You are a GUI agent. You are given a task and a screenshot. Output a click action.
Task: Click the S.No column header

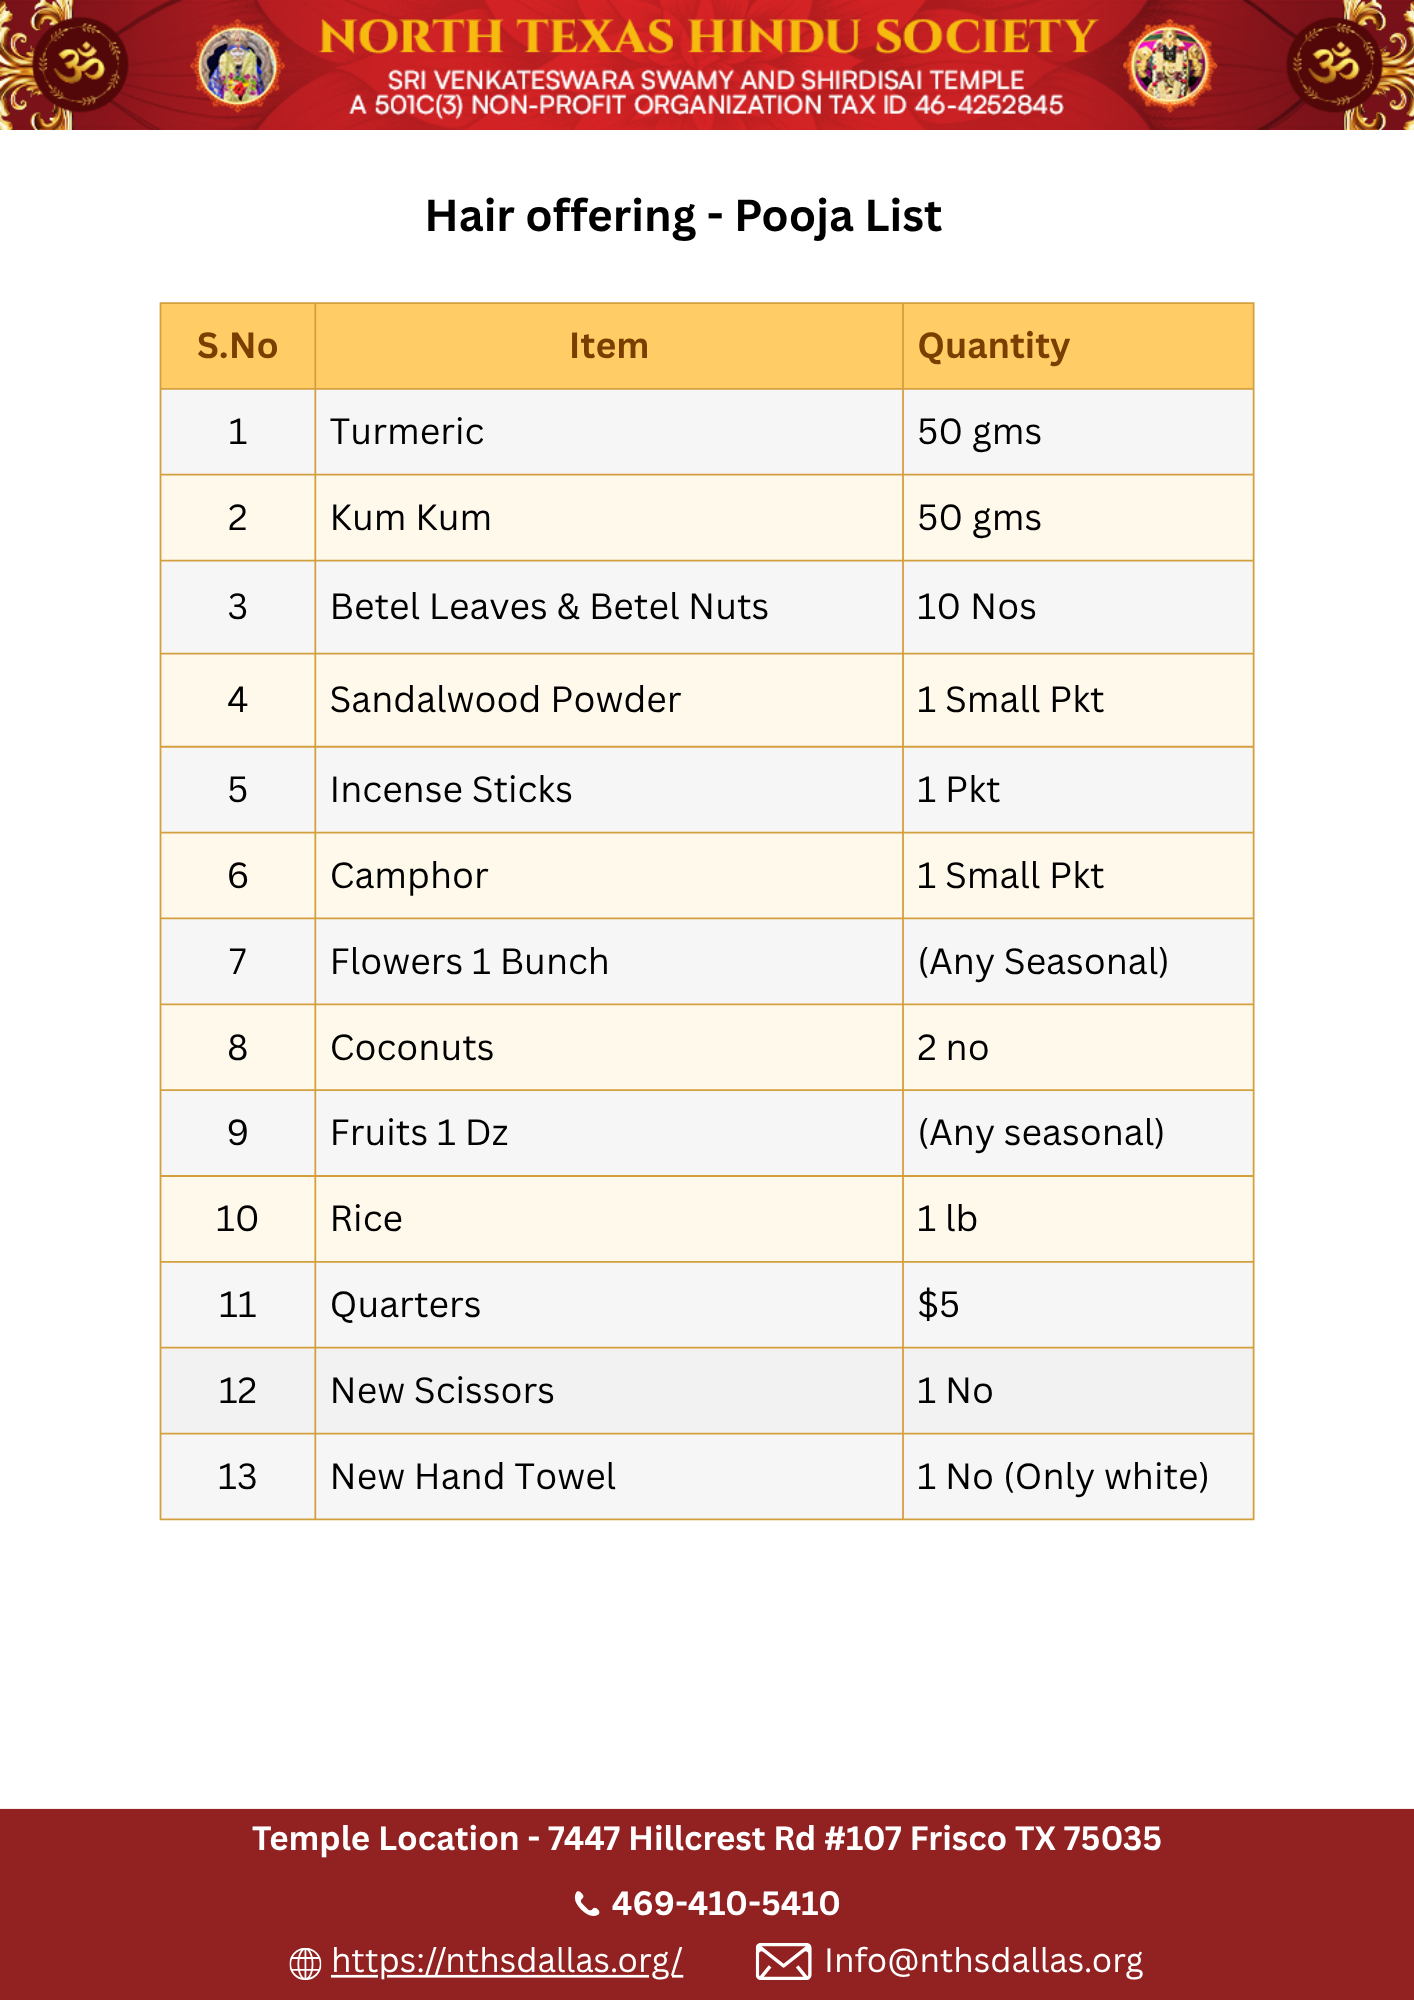[237, 346]
